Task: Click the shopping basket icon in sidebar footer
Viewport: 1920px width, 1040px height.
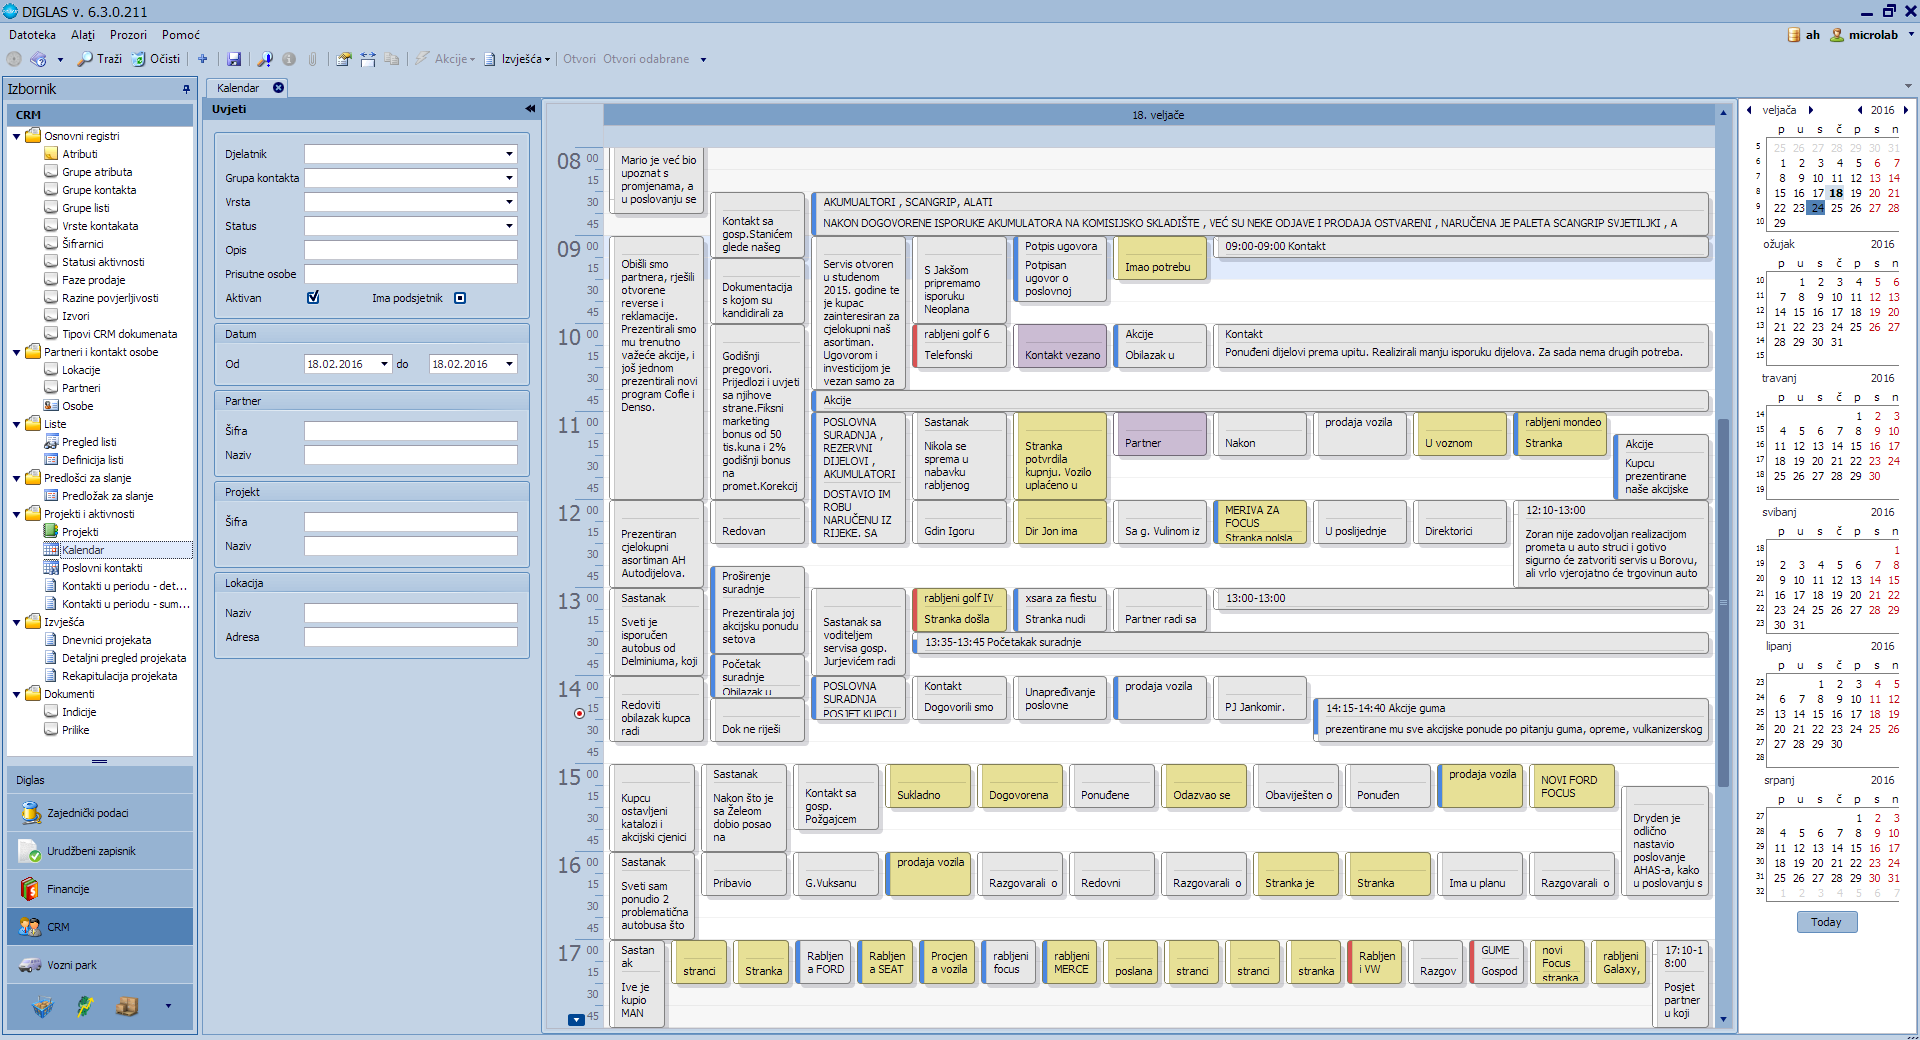Action: tap(42, 1007)
